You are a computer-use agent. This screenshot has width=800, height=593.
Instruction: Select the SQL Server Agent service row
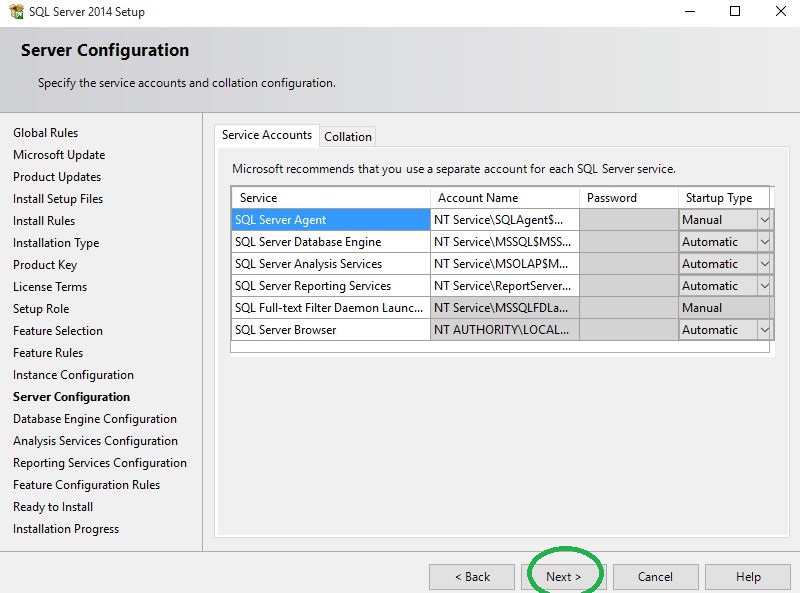(x=331, y=220)
